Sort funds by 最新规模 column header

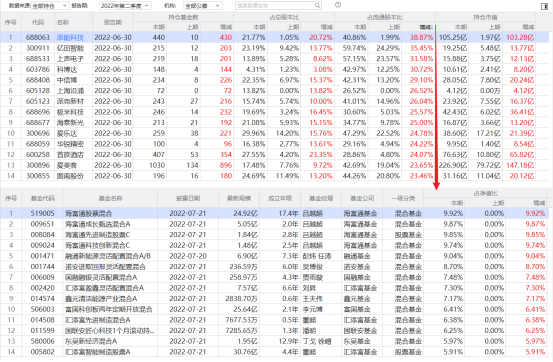[x=239, y=198]
